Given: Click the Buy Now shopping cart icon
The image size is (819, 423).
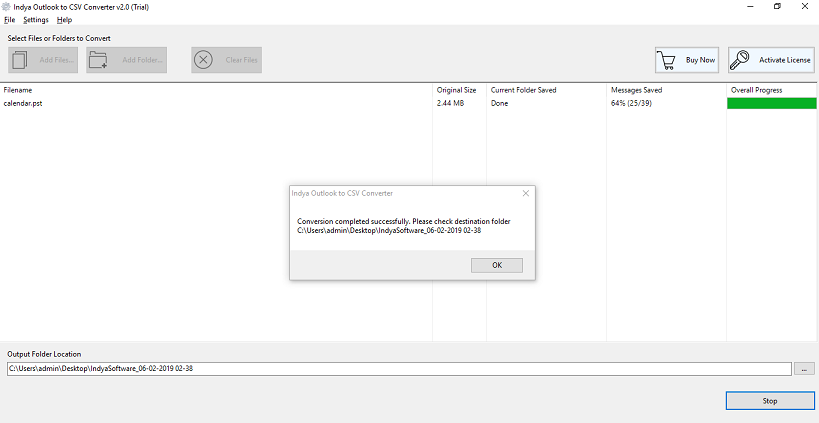Looking at the screenshot, I should click(x=665, y=60).
